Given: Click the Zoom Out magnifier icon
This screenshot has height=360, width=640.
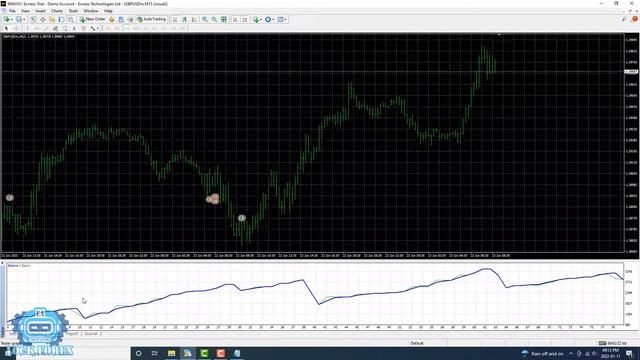Looking at the screenshot, I should (x=214, y=19).
